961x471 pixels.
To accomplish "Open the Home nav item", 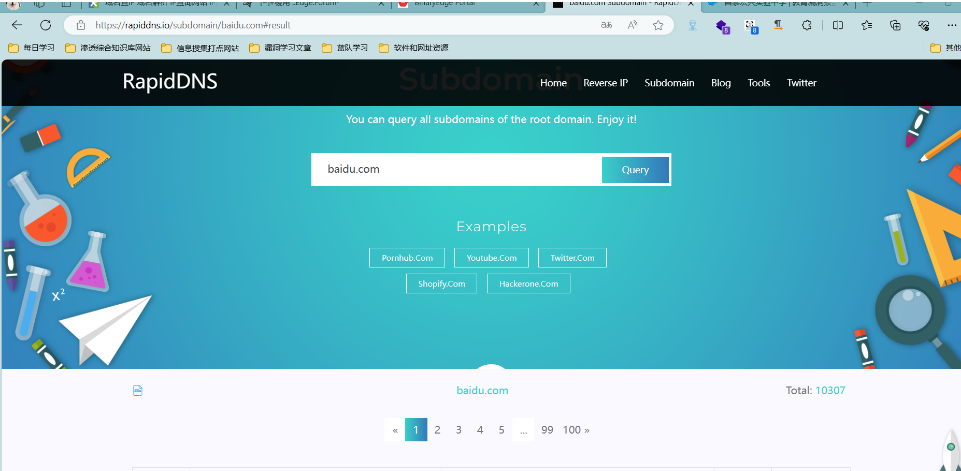I will click(553, 83).
